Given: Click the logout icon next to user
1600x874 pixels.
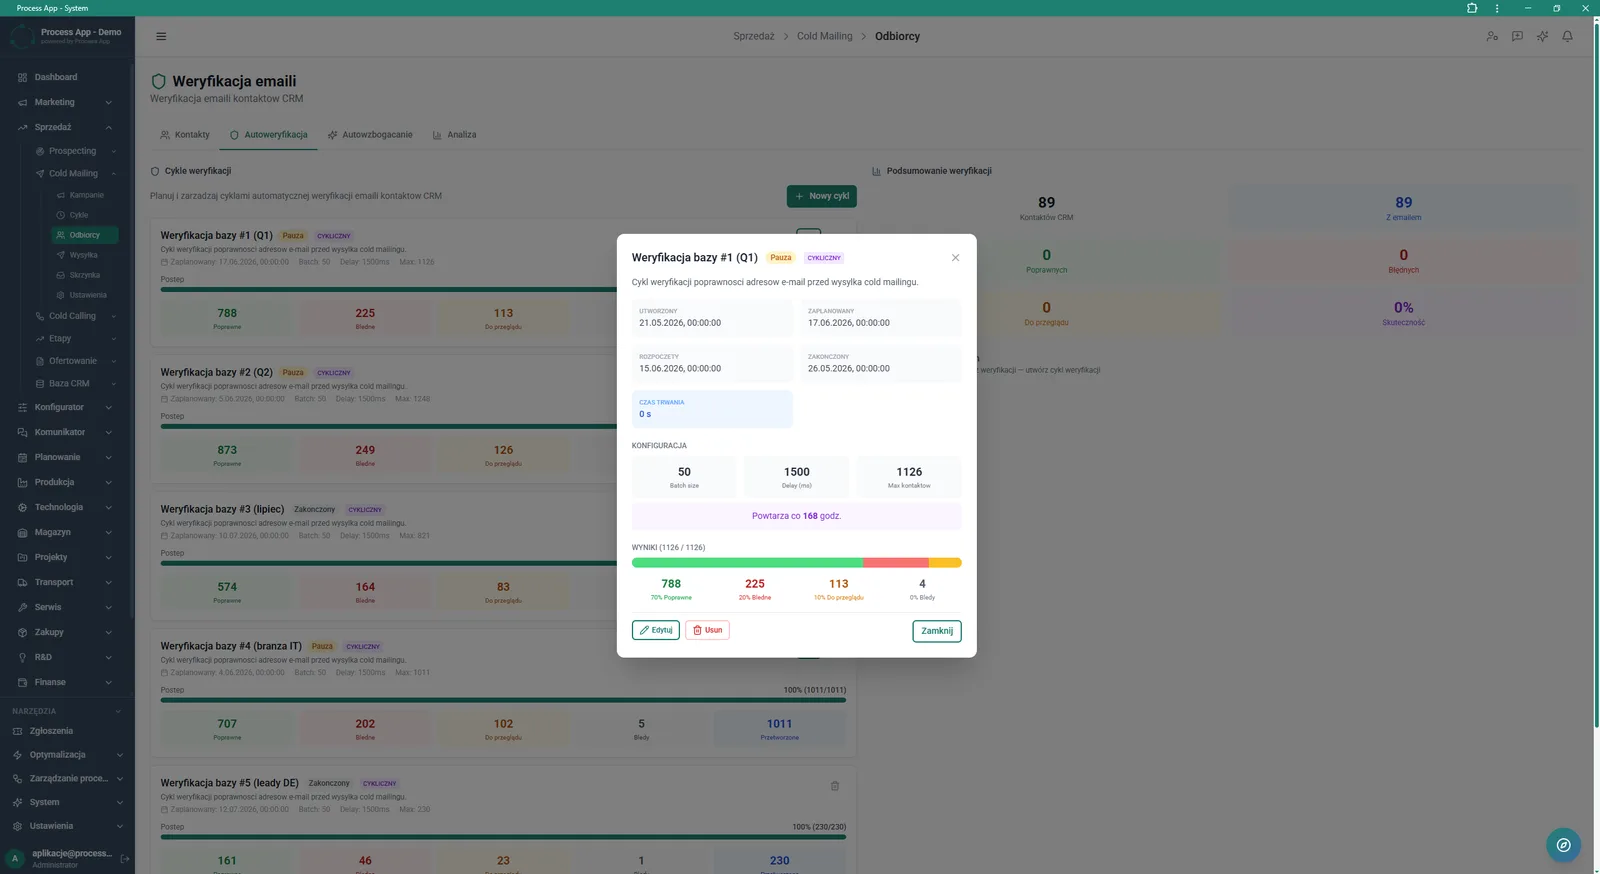Looking at the screenshot, I should pos(125,858).
